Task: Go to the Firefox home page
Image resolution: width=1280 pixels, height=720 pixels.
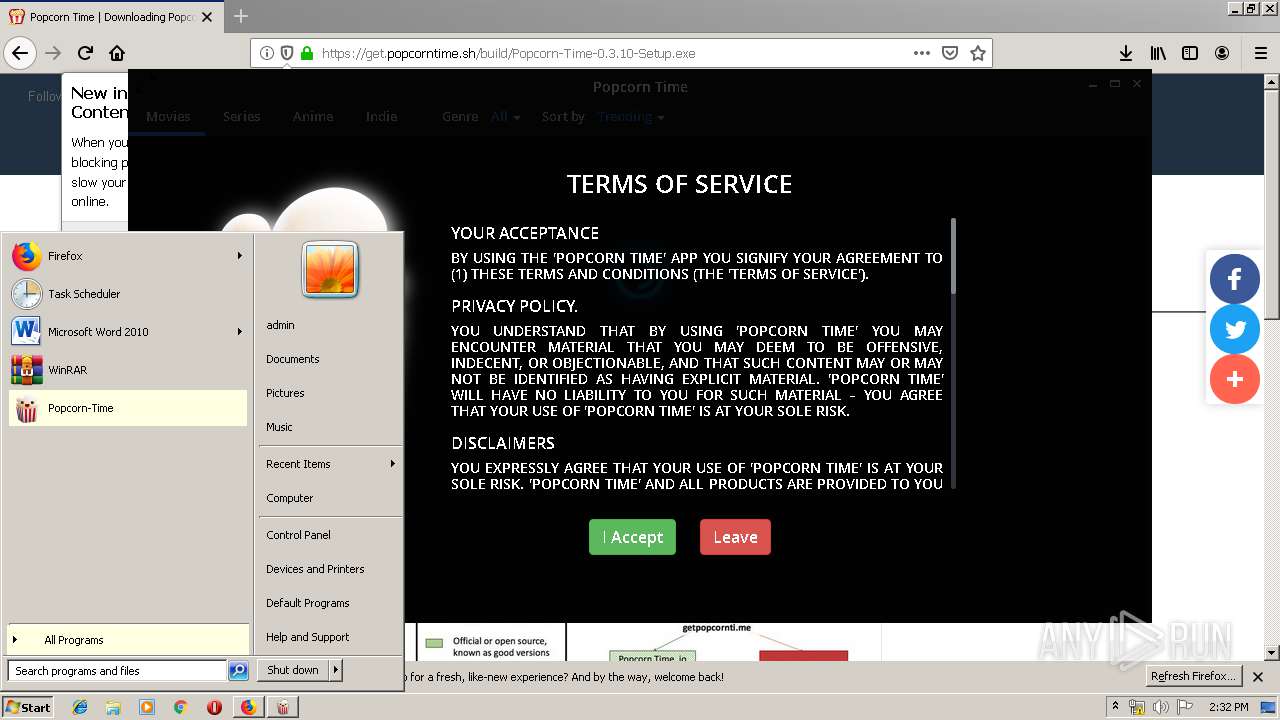Action: point(117,53)
